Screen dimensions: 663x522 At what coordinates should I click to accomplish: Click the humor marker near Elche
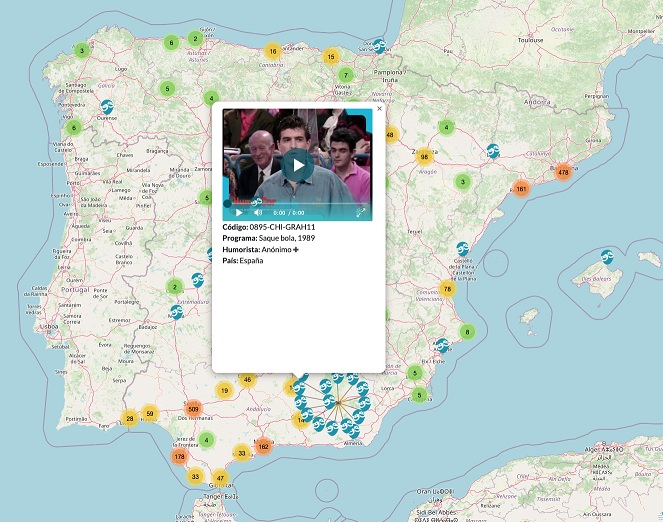coord(442,345)
